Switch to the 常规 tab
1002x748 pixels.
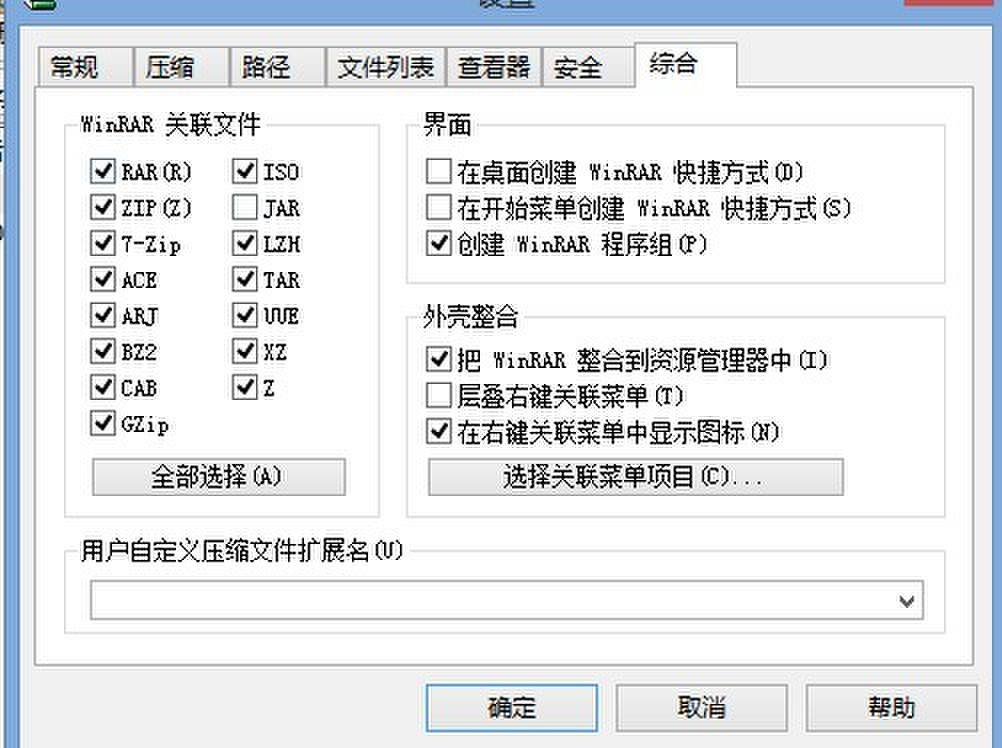pyautogui.click(x=78, y=66)
